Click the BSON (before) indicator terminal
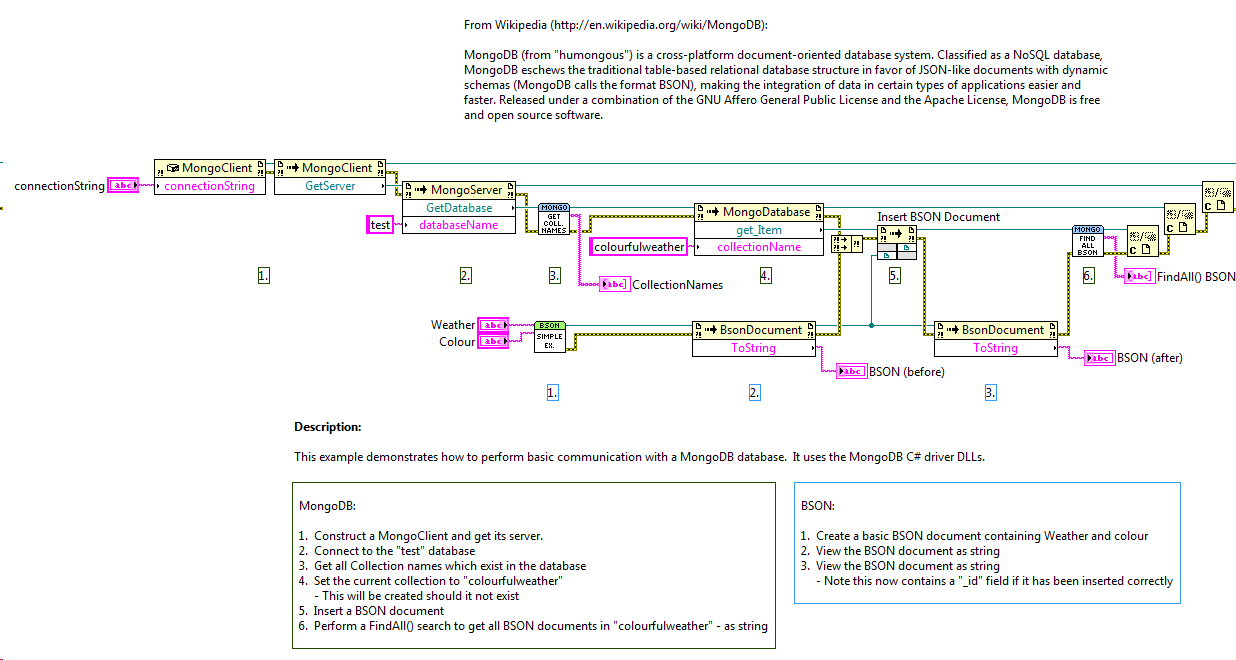Screen dimensions: 1236x660 (x=852, y=372)
